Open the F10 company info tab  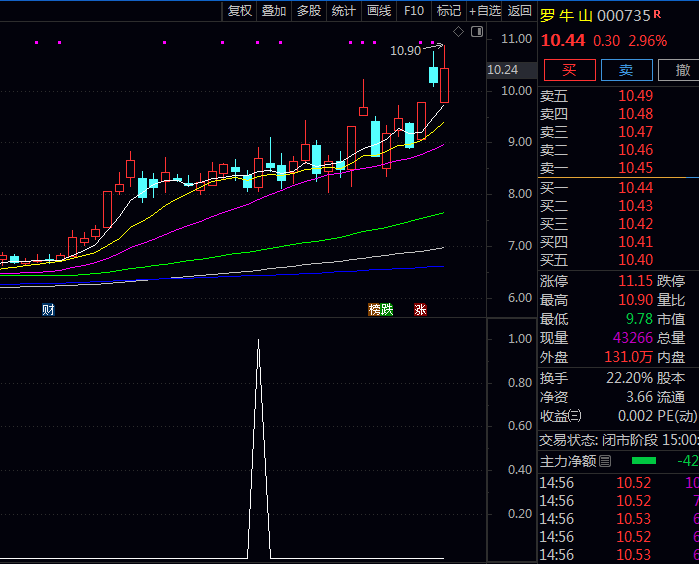[413, 11]
